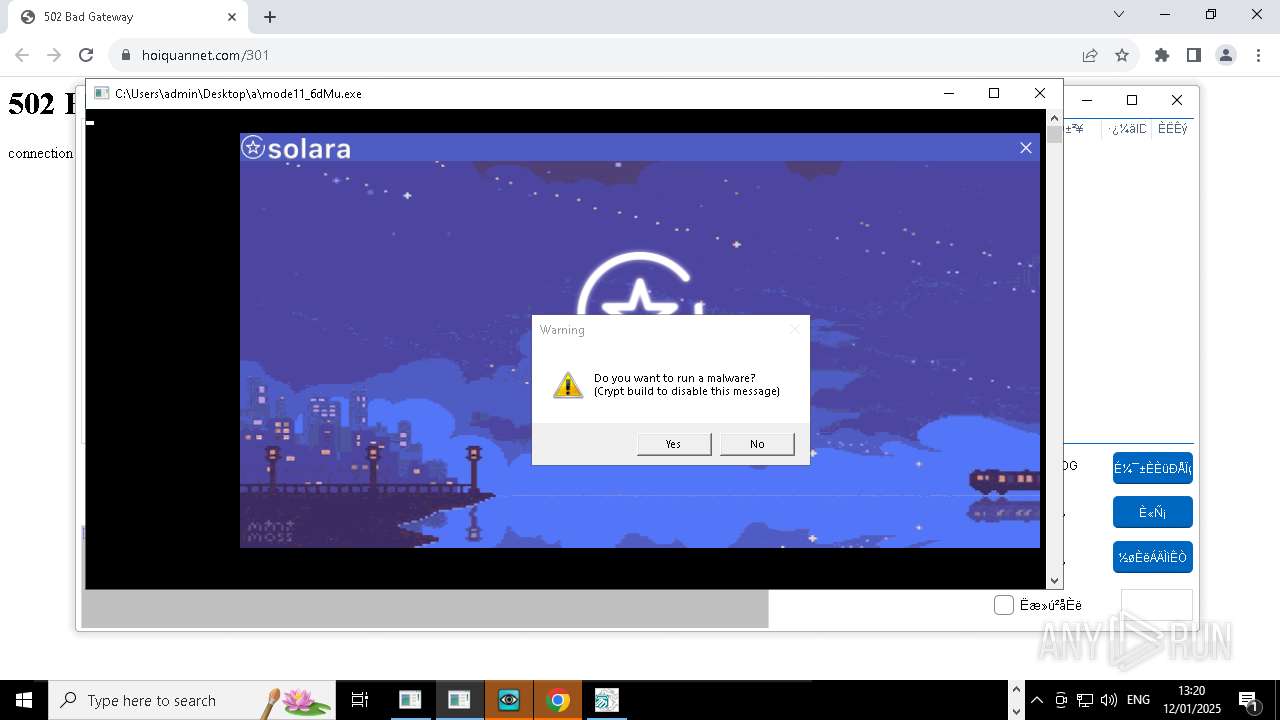This screenshot has height=720, width=1280.
Task: Open Chrome tab search dropdown
Action: (1119, 15)
